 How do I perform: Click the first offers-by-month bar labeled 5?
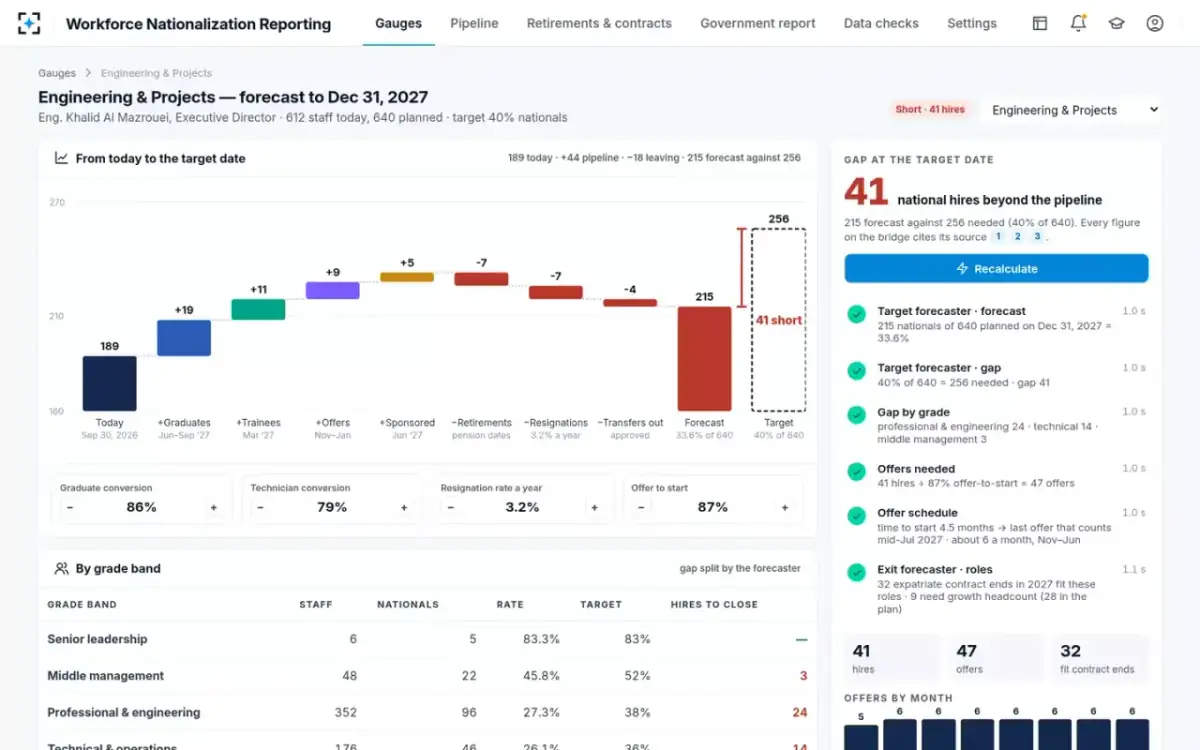point(861,737)
